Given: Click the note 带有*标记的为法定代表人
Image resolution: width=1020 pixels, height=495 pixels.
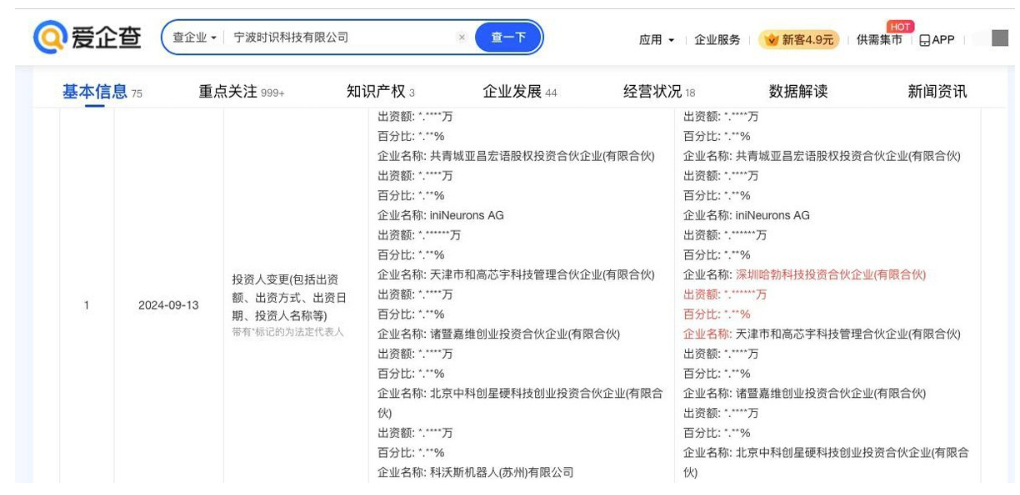Looking at the screenshot, I should (288, 332).
